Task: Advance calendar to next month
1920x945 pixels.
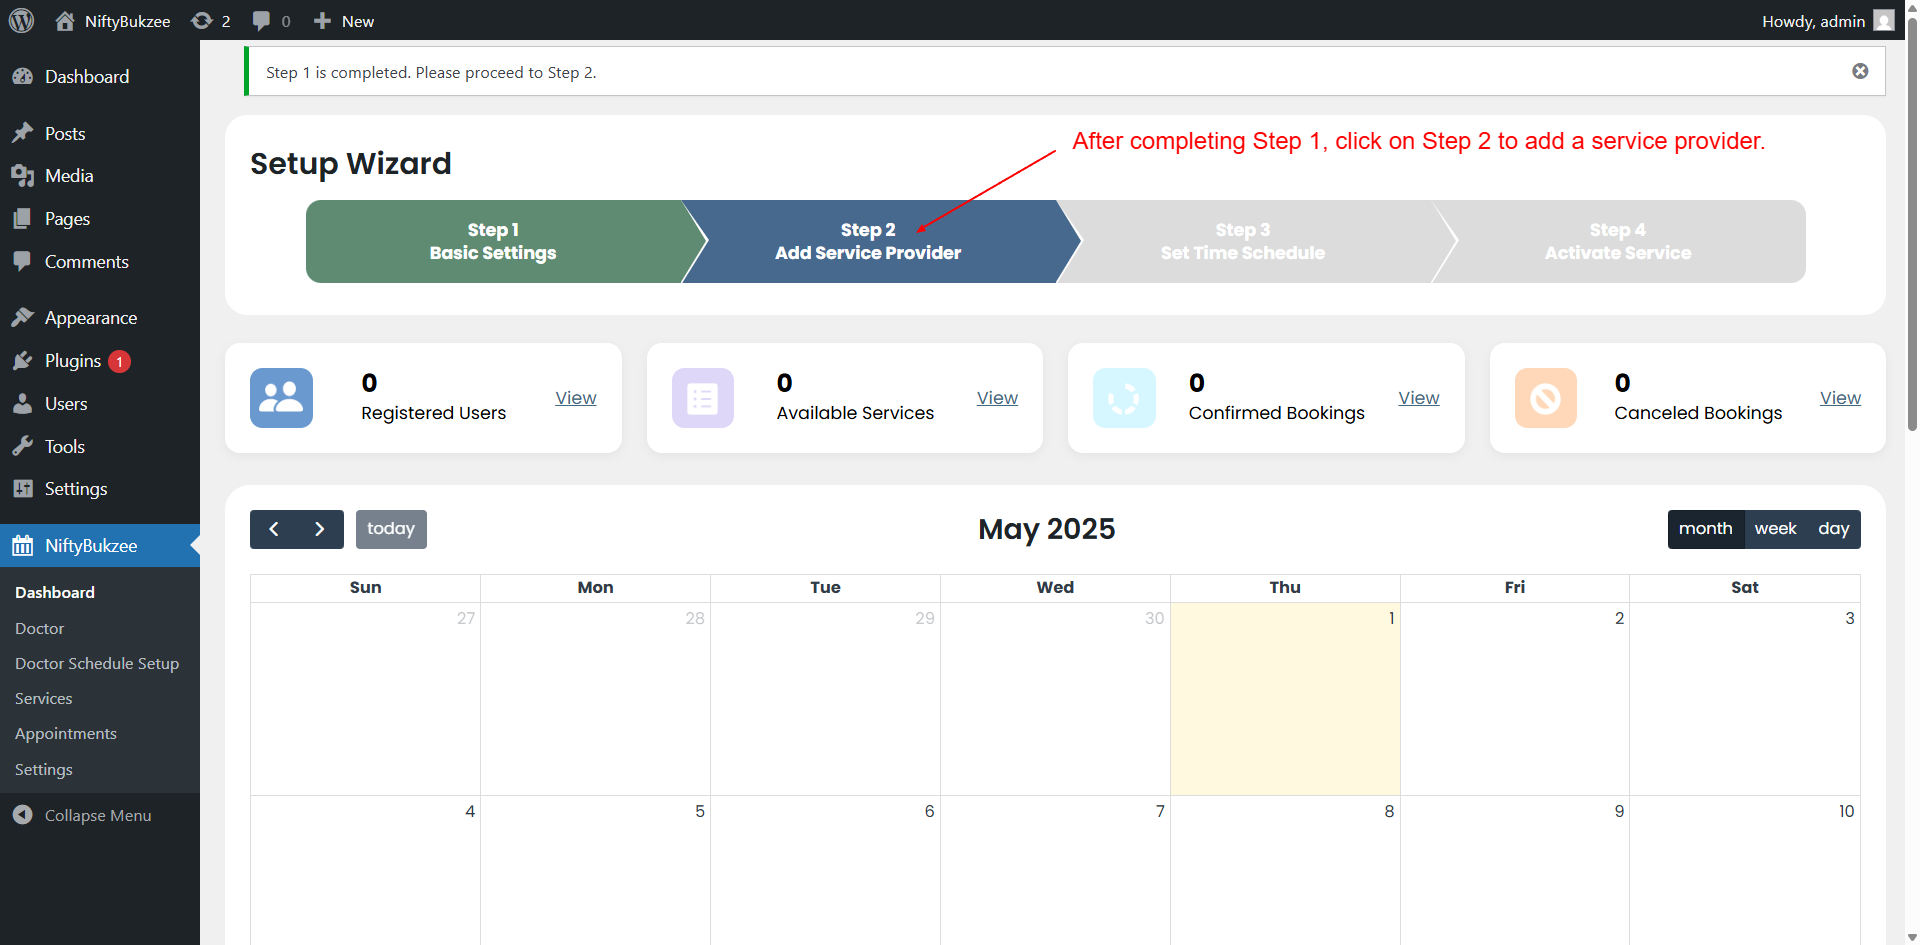Action: 320,529
